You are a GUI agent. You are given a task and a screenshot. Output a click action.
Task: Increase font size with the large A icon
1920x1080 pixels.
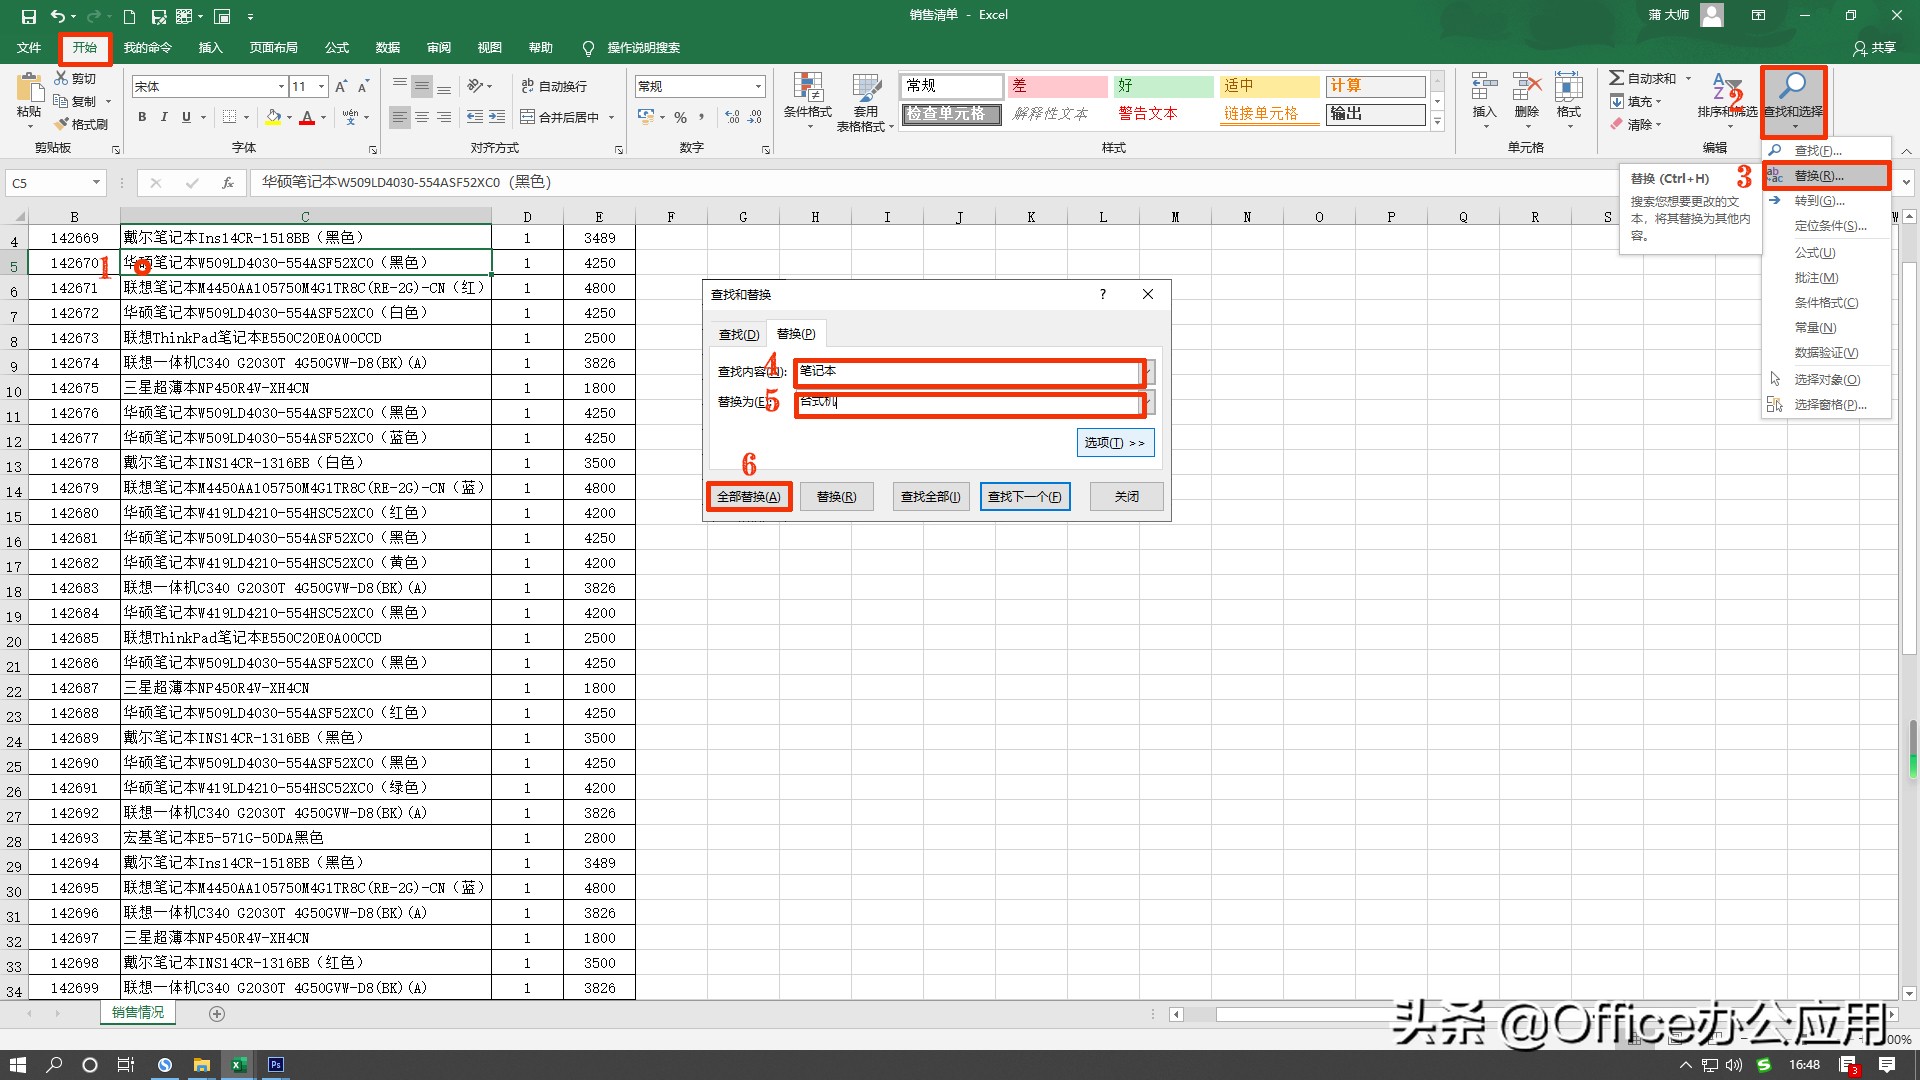tap(341, 87)
